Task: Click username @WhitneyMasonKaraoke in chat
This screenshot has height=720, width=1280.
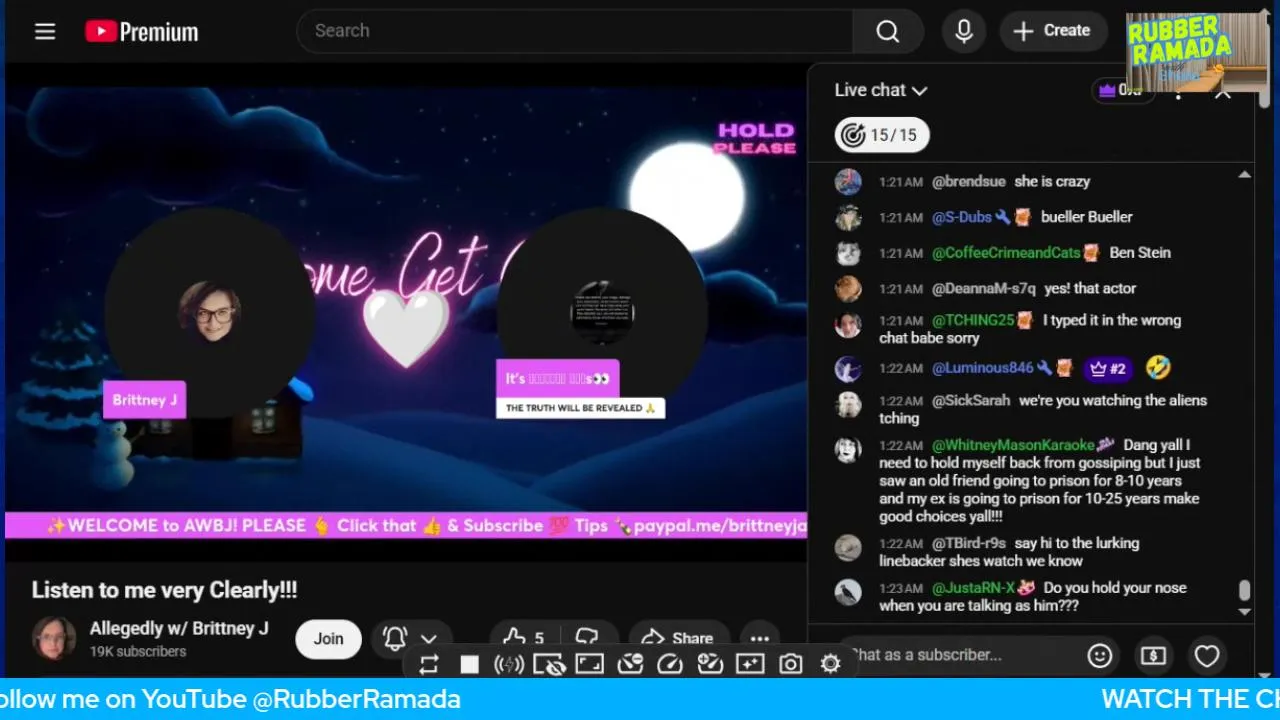Action: [1013, 446]
